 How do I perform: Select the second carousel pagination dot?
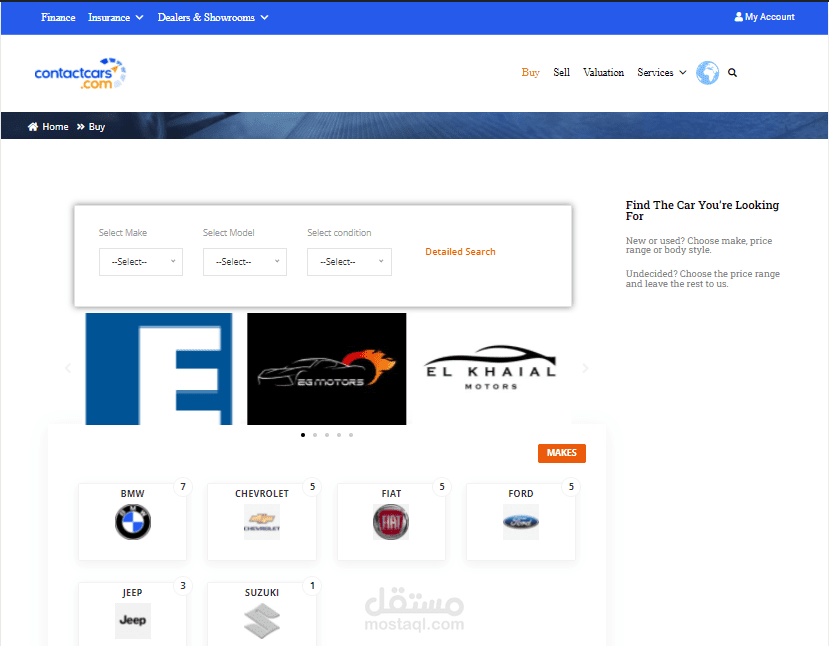[x=315, y=435]
